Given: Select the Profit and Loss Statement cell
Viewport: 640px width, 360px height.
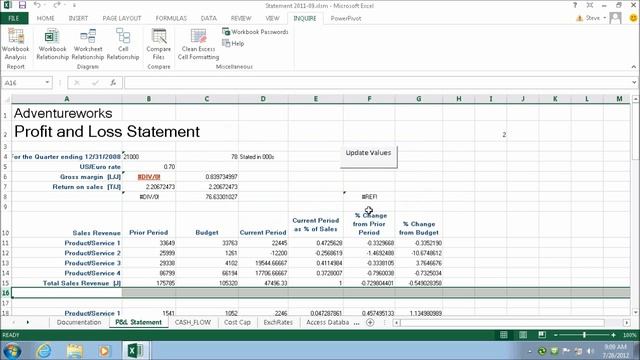Looking at the screenshot, I should pyautogui.click(x=67, y=131).
